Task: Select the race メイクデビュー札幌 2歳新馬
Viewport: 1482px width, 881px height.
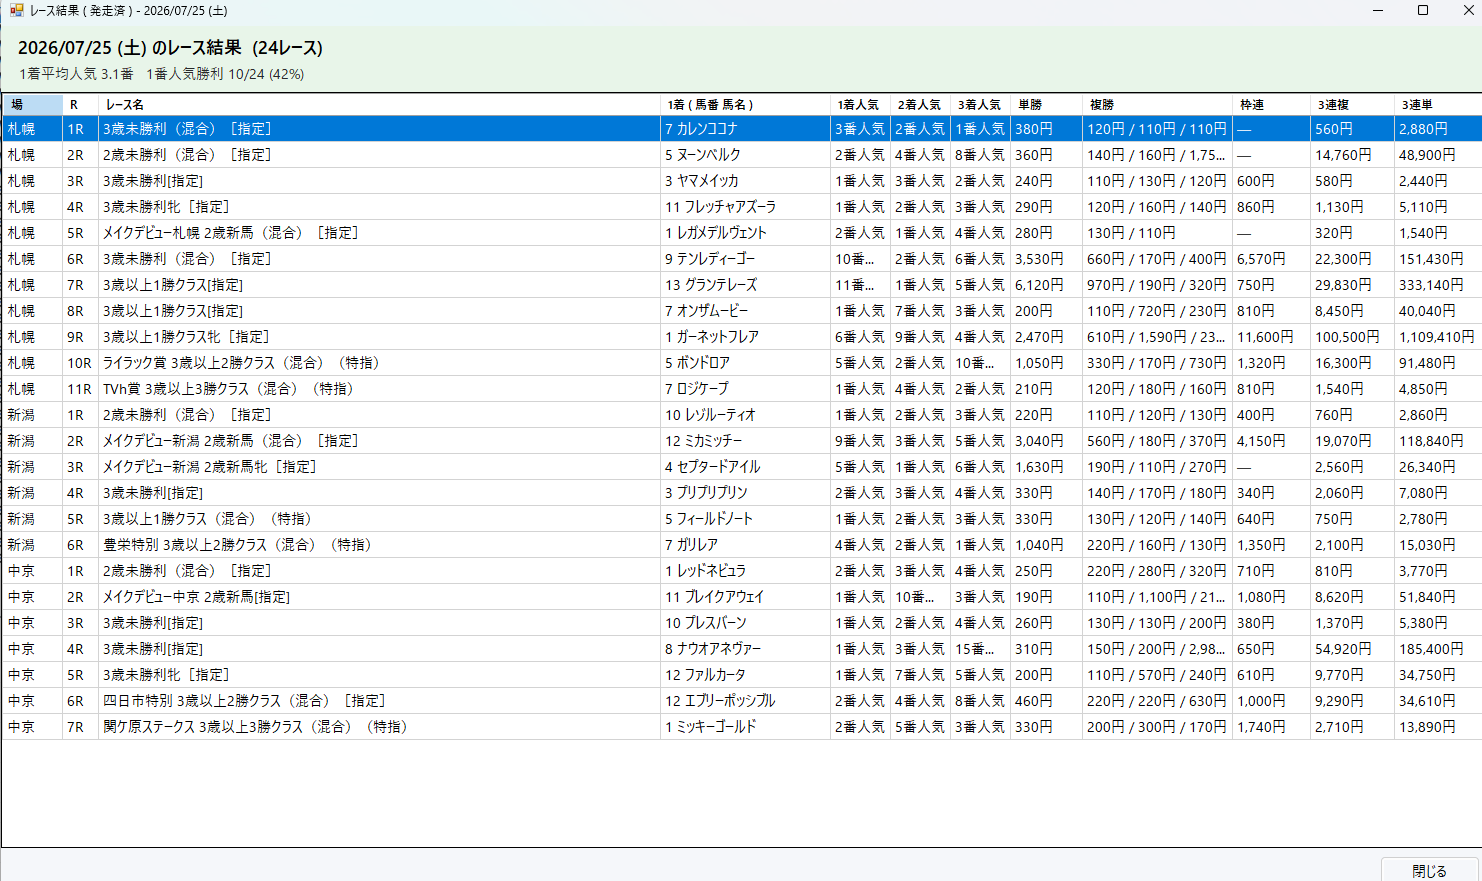Action: coord(741,233)
